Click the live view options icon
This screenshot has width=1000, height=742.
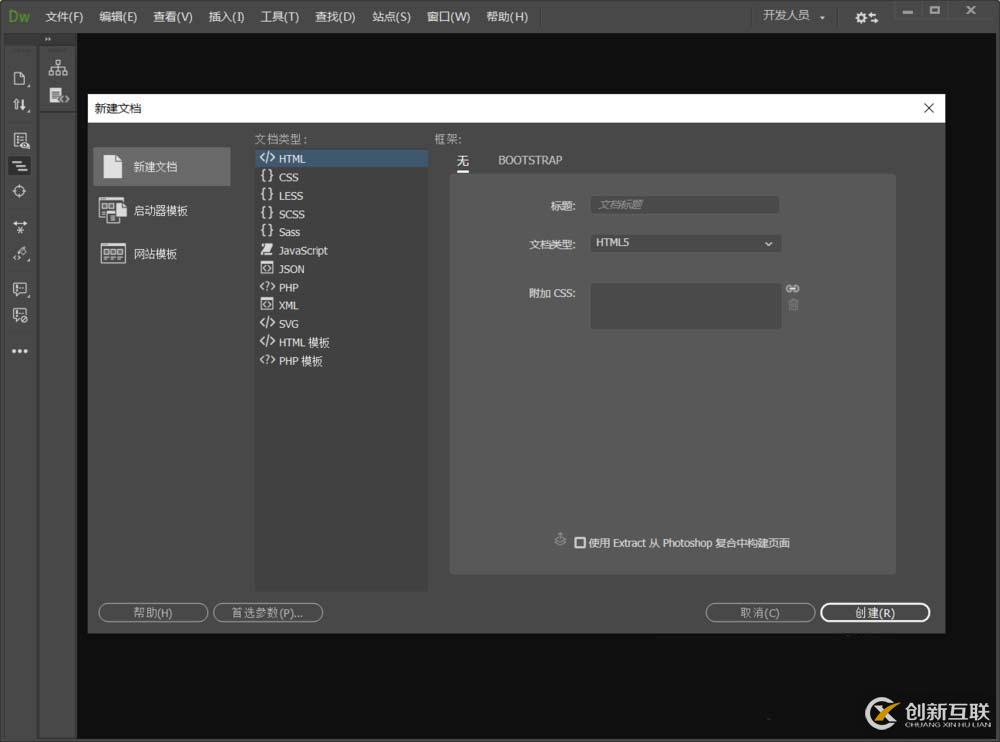(x=20, y=140)
